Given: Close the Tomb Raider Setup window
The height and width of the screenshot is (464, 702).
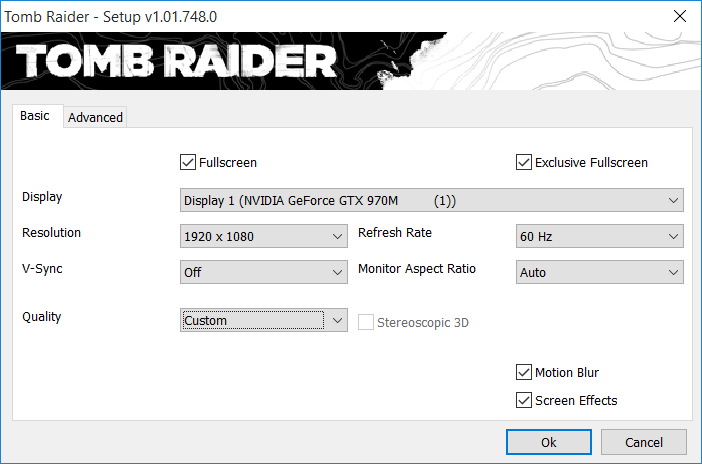Looking at the screenshot, I should [x=680, y=17].
